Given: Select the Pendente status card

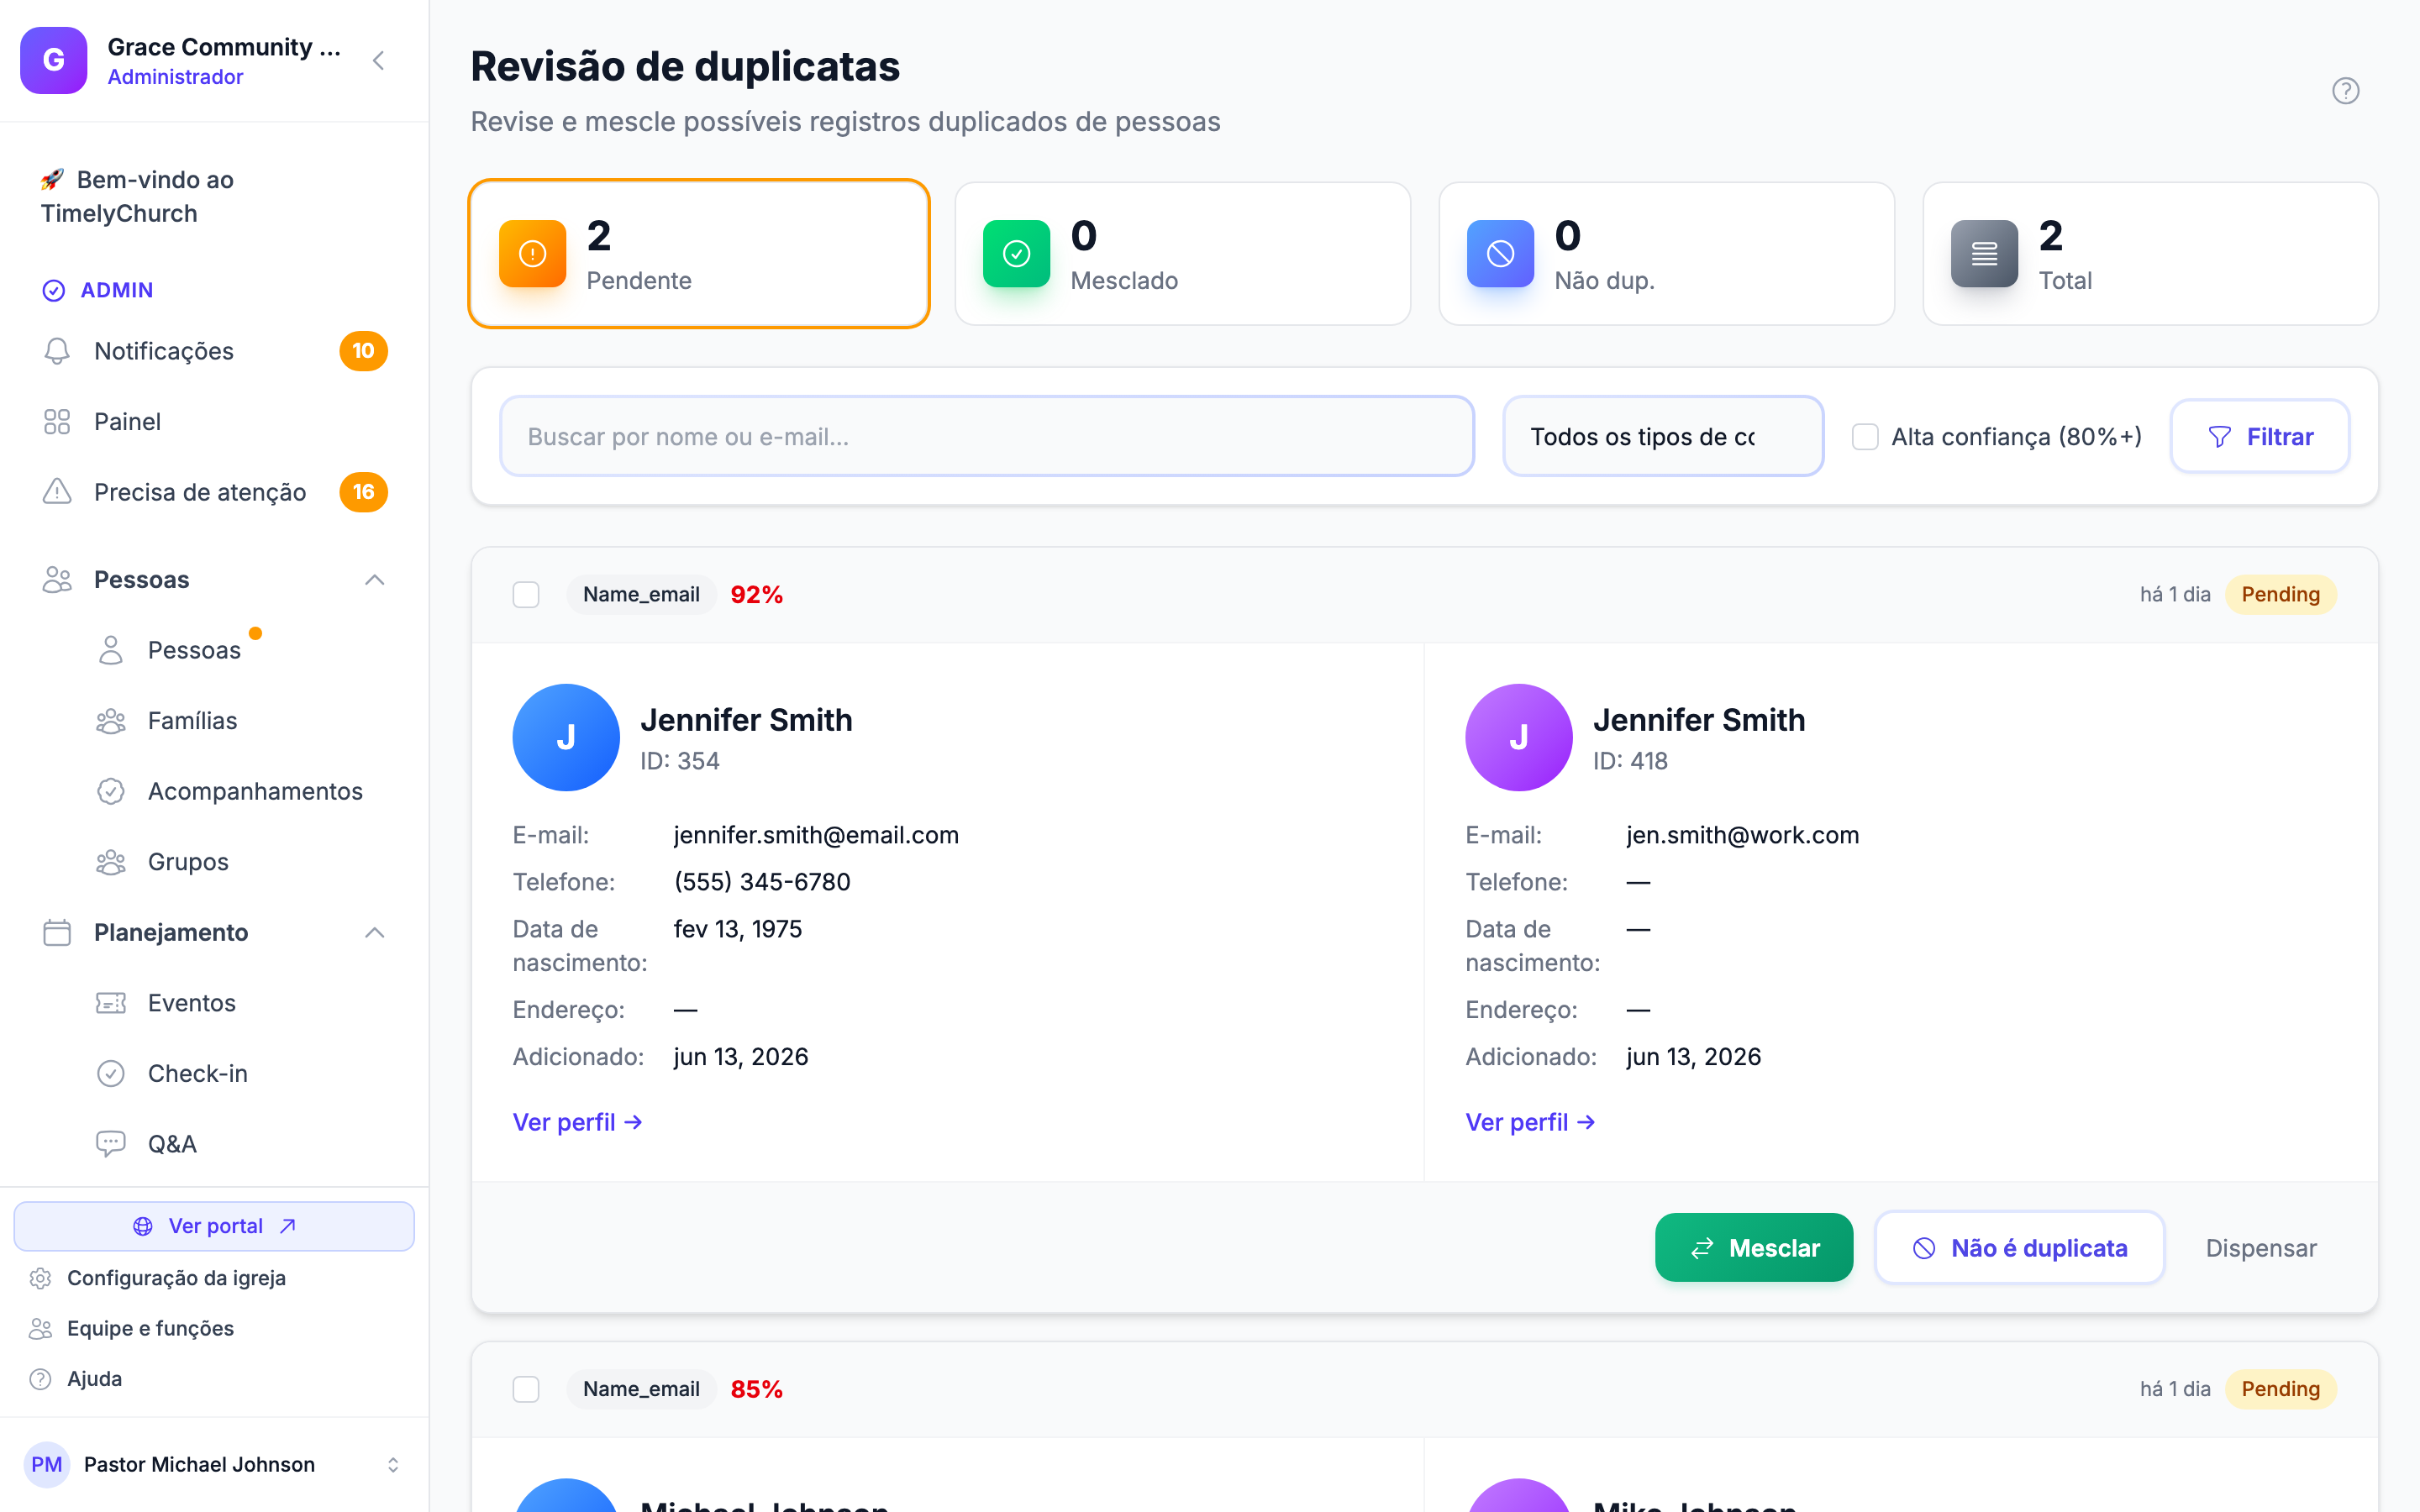Looking at the screenshot, I should (699, 254).
